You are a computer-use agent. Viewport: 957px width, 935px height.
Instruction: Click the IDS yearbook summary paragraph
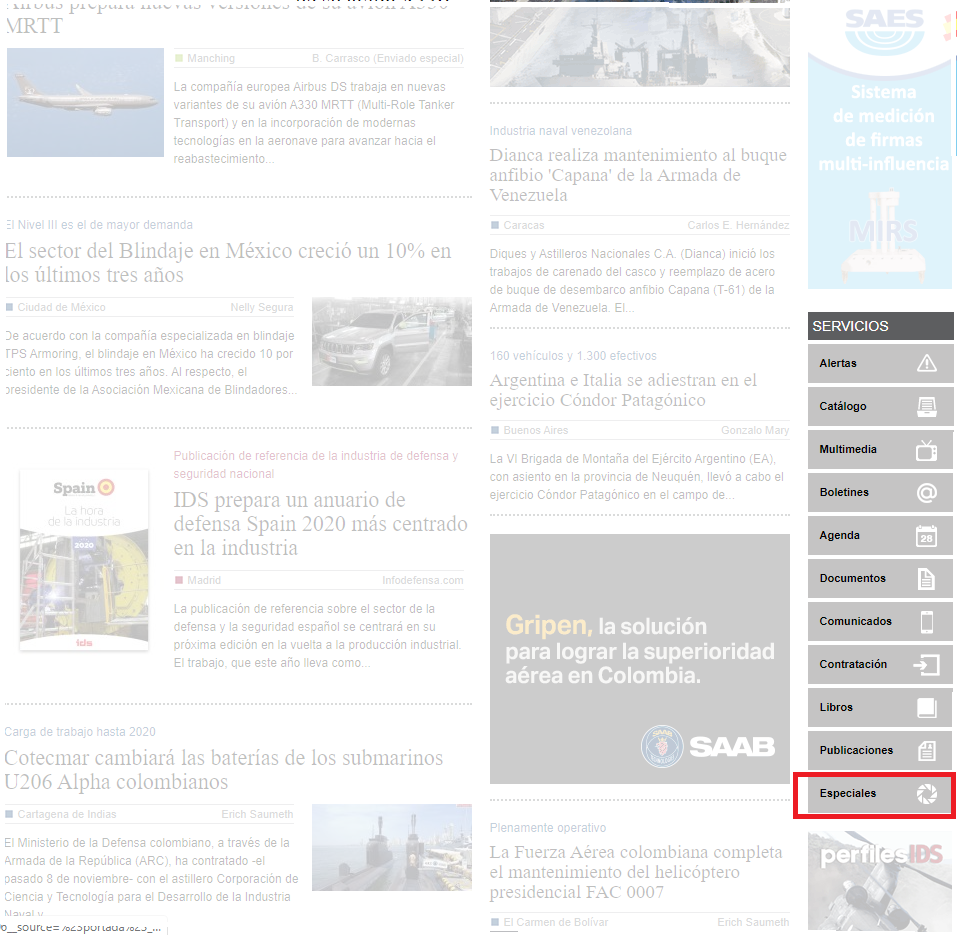point(317,636)
